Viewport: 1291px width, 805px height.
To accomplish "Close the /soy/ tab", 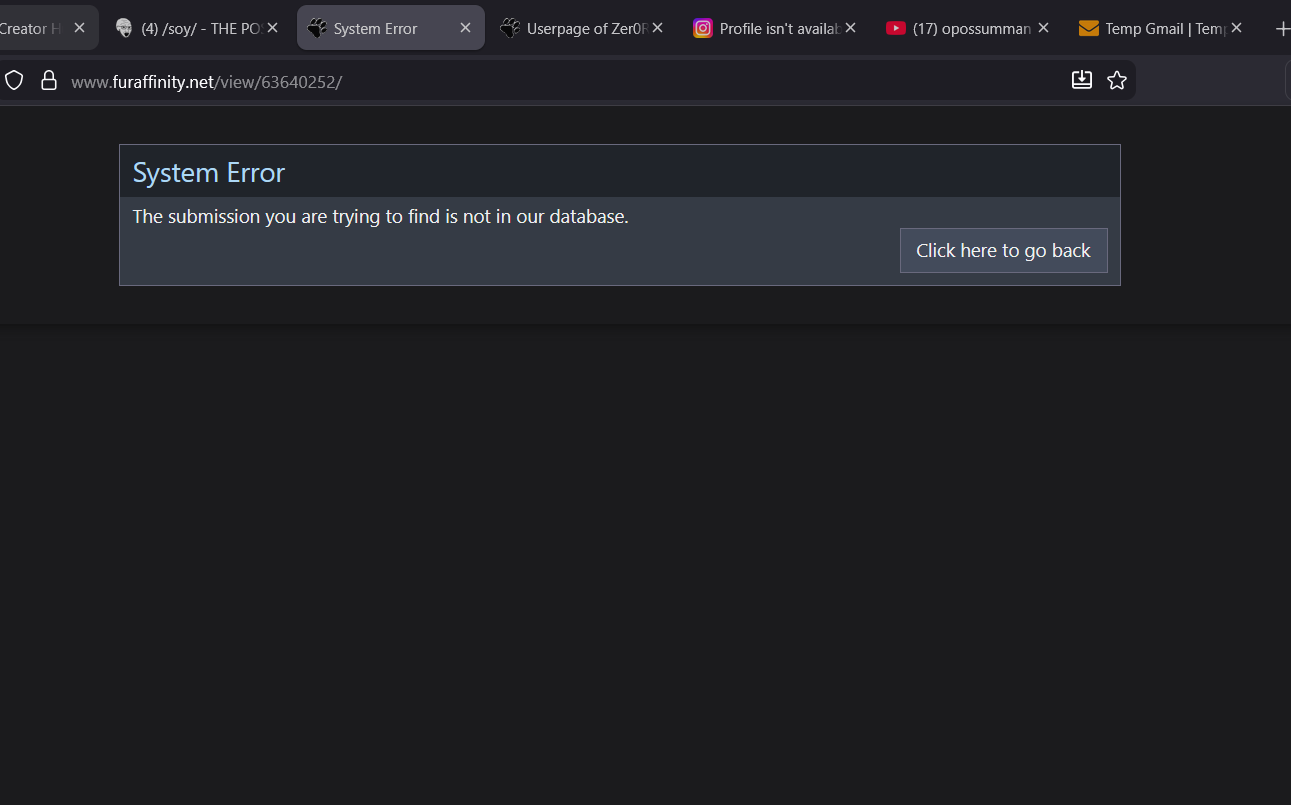I will coord(272,28).
